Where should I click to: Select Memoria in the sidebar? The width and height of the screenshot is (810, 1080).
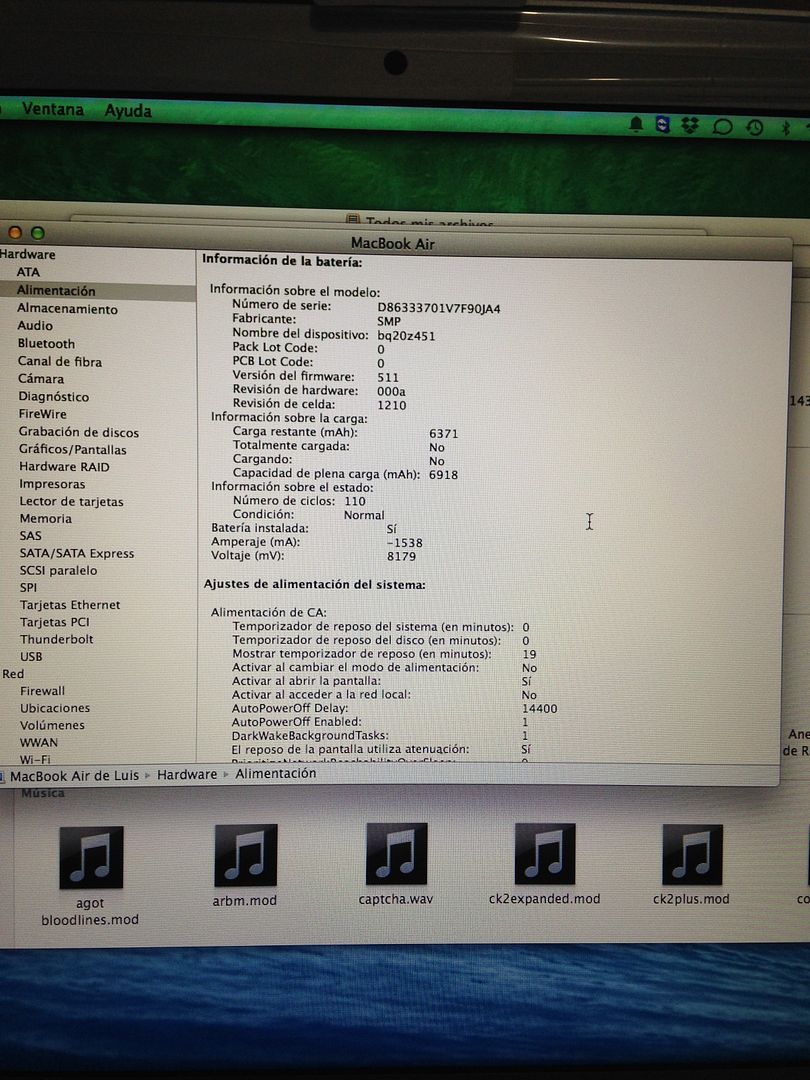tap(45, 519)
